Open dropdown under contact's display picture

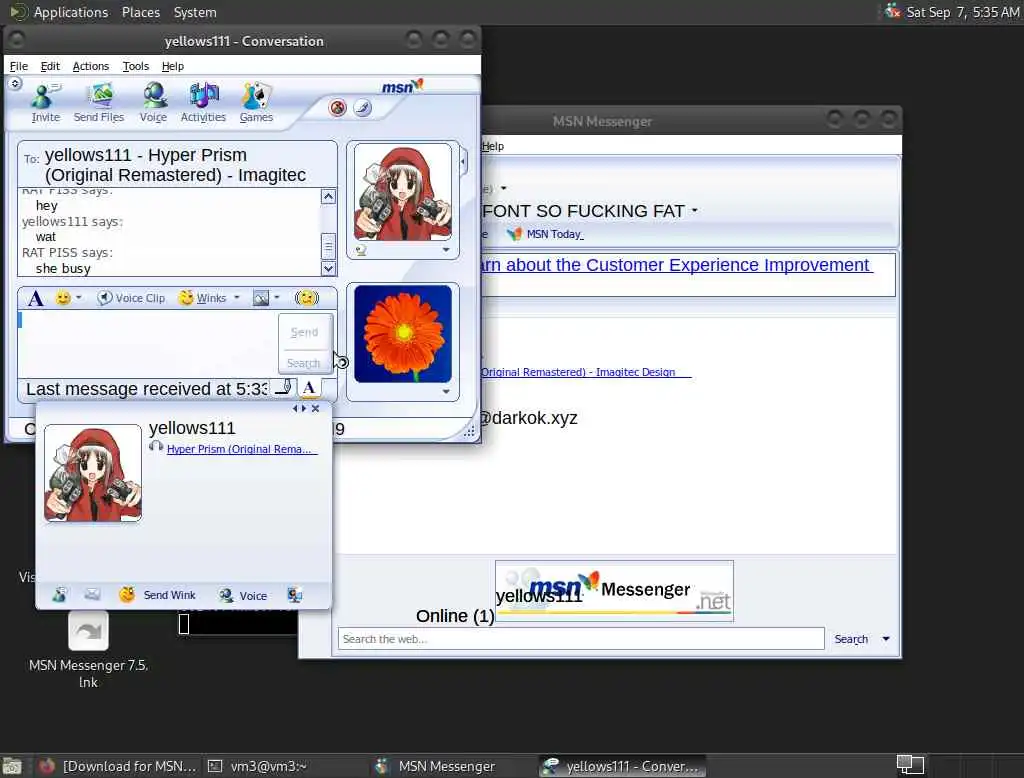[x=445, y=250]
